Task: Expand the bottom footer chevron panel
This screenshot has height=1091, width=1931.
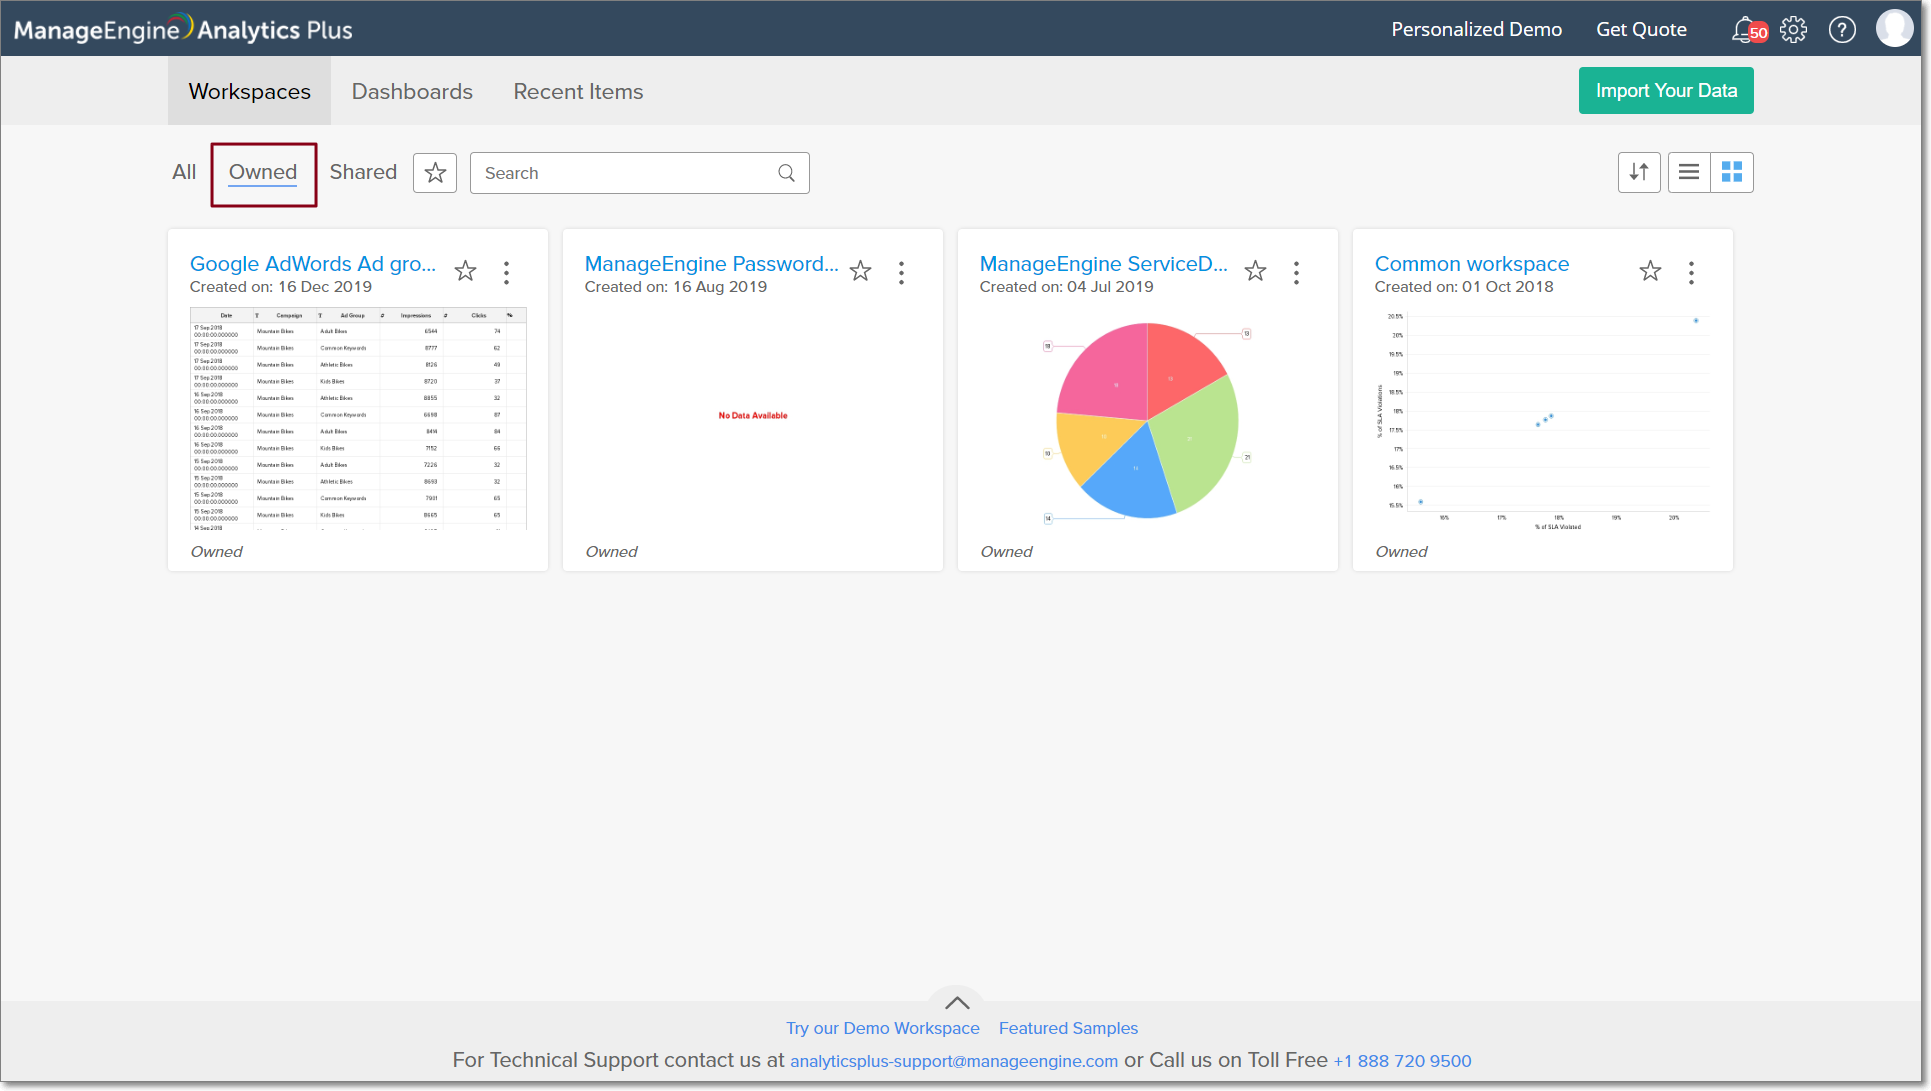Action: [x=957, y=1002]
